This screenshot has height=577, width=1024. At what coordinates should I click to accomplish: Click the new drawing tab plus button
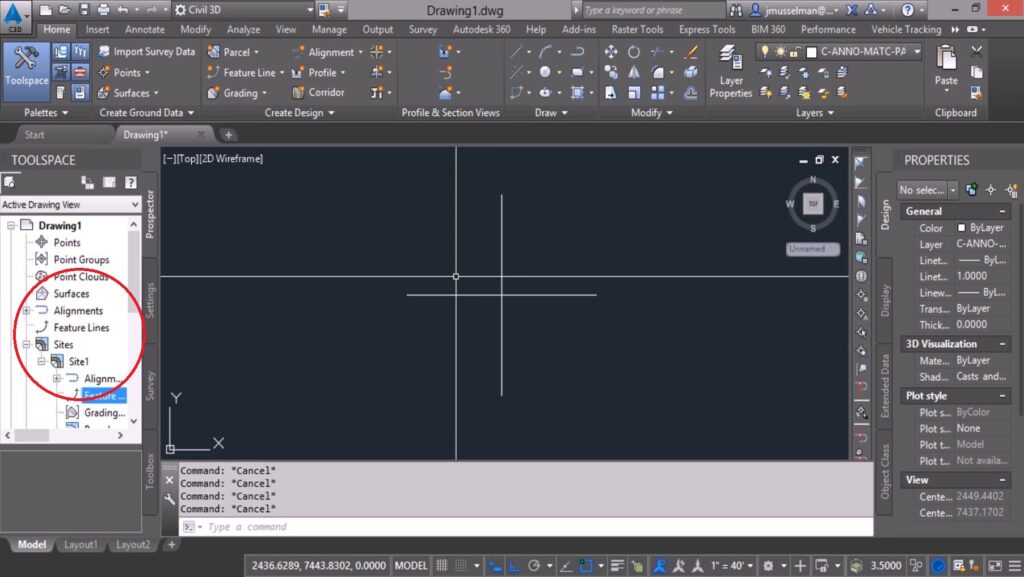click(x=228, y=135)
